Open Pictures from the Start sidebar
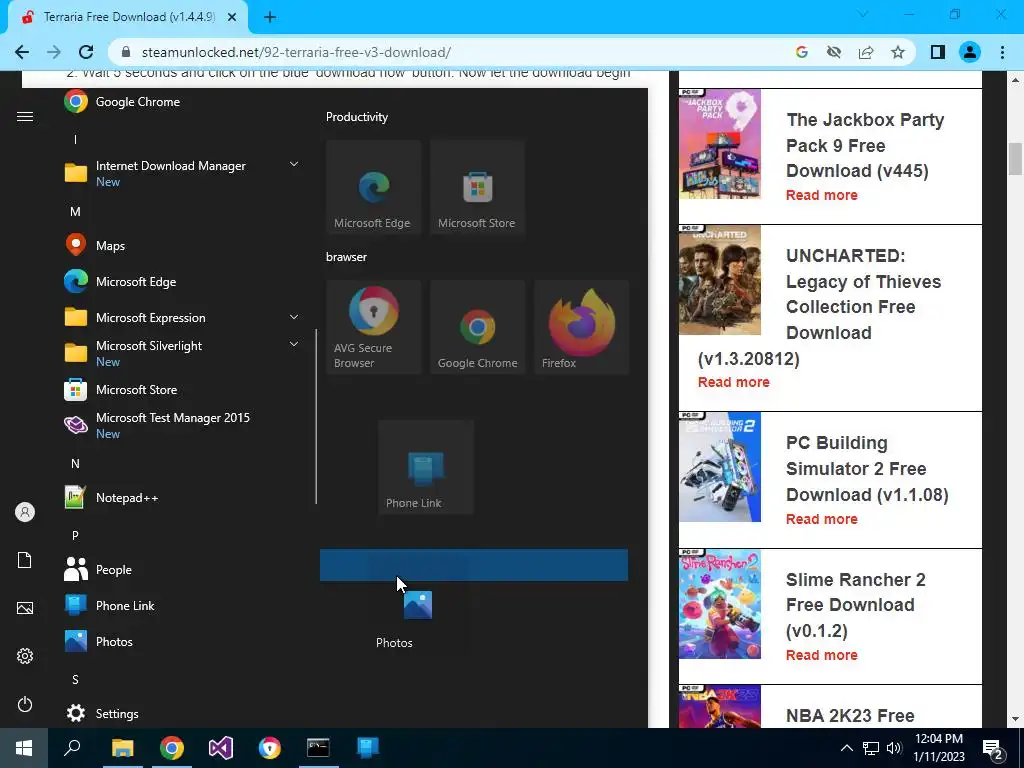1024x768 pixels. [25, 608]
